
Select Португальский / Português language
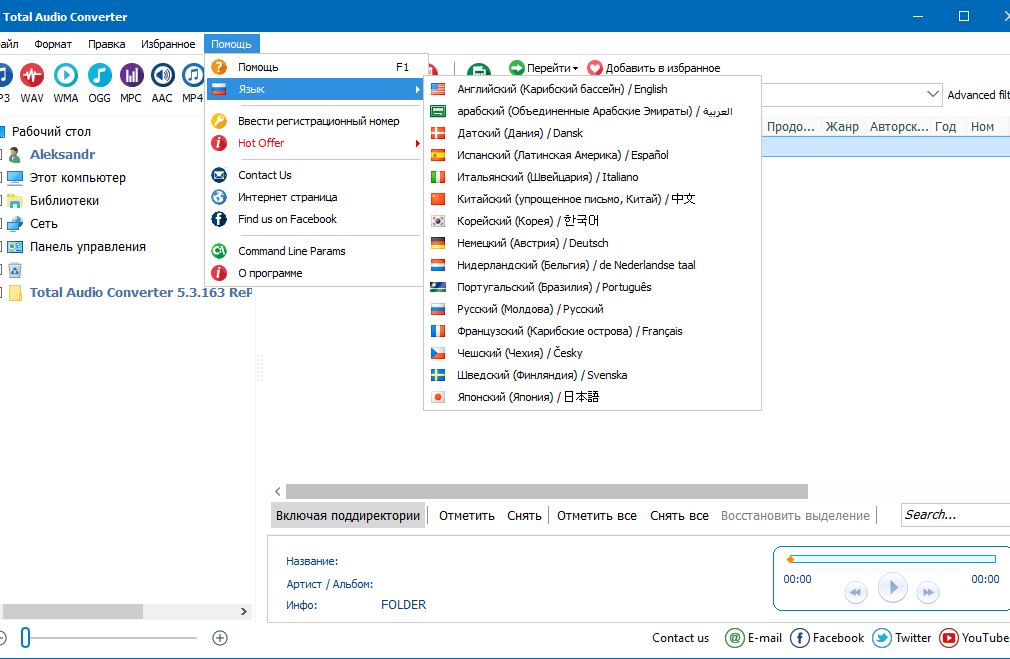(x=592, y=287)
